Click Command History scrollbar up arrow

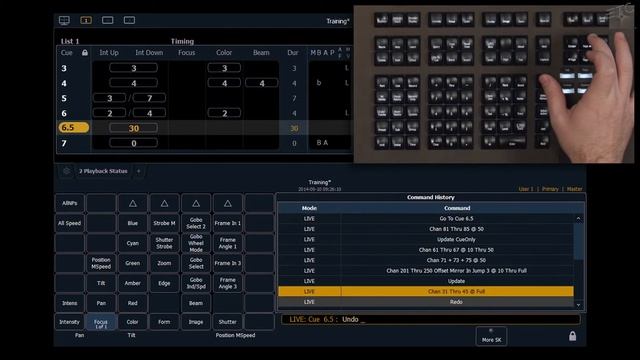tap(578, 219)
